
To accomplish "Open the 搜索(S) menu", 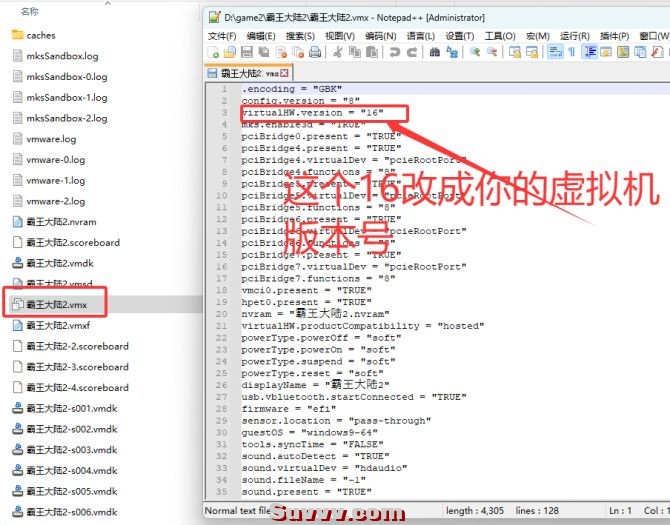I will pos(300,36).
